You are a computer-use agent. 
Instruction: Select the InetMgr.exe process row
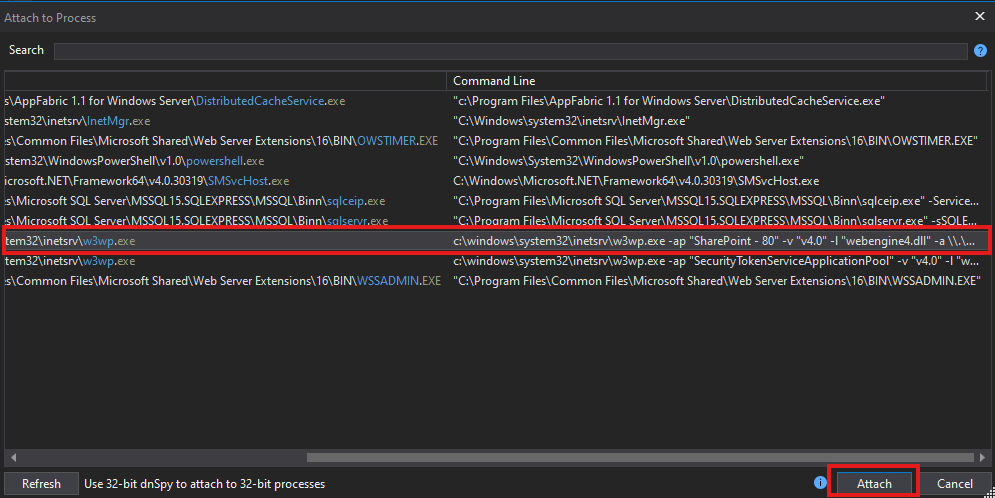(496, 121)
